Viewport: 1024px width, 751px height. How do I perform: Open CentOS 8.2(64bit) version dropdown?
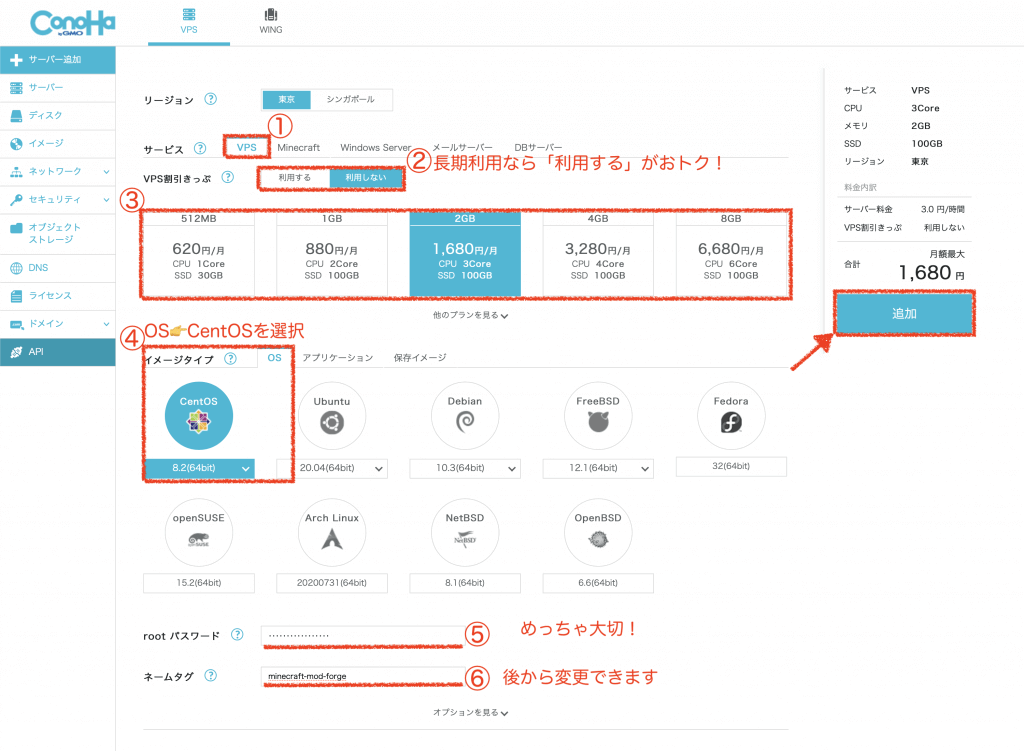(x=199, y=468)
